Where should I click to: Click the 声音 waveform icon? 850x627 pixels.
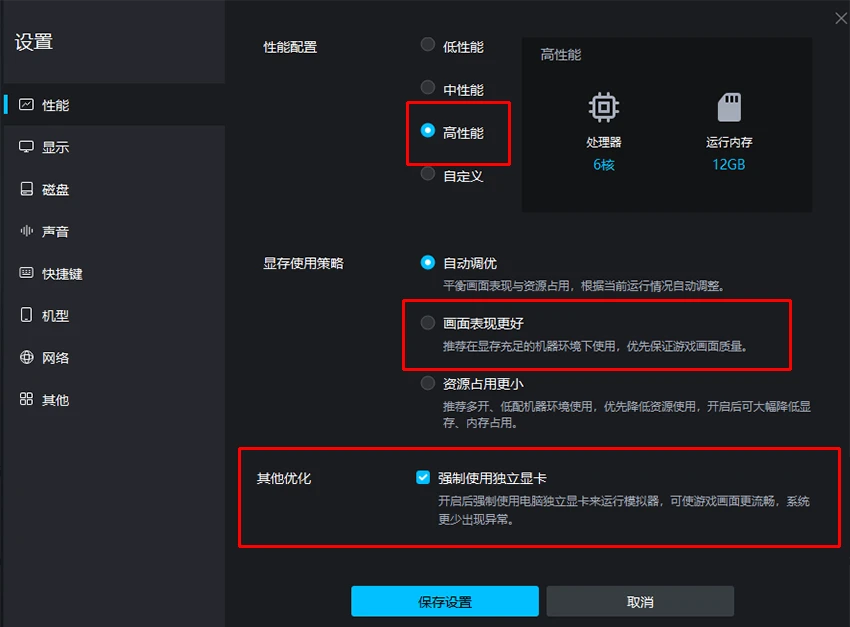[26, 231]
